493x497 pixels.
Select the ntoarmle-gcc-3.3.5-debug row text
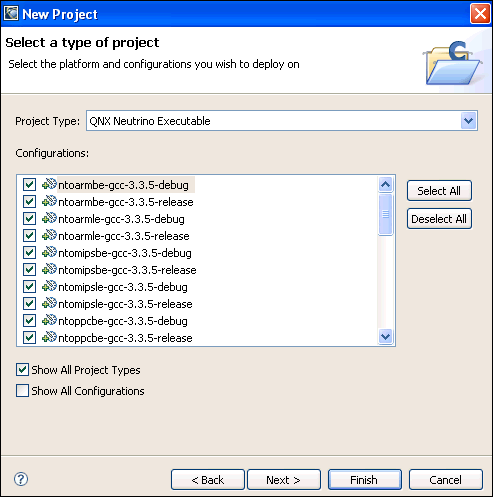(121, 219)
